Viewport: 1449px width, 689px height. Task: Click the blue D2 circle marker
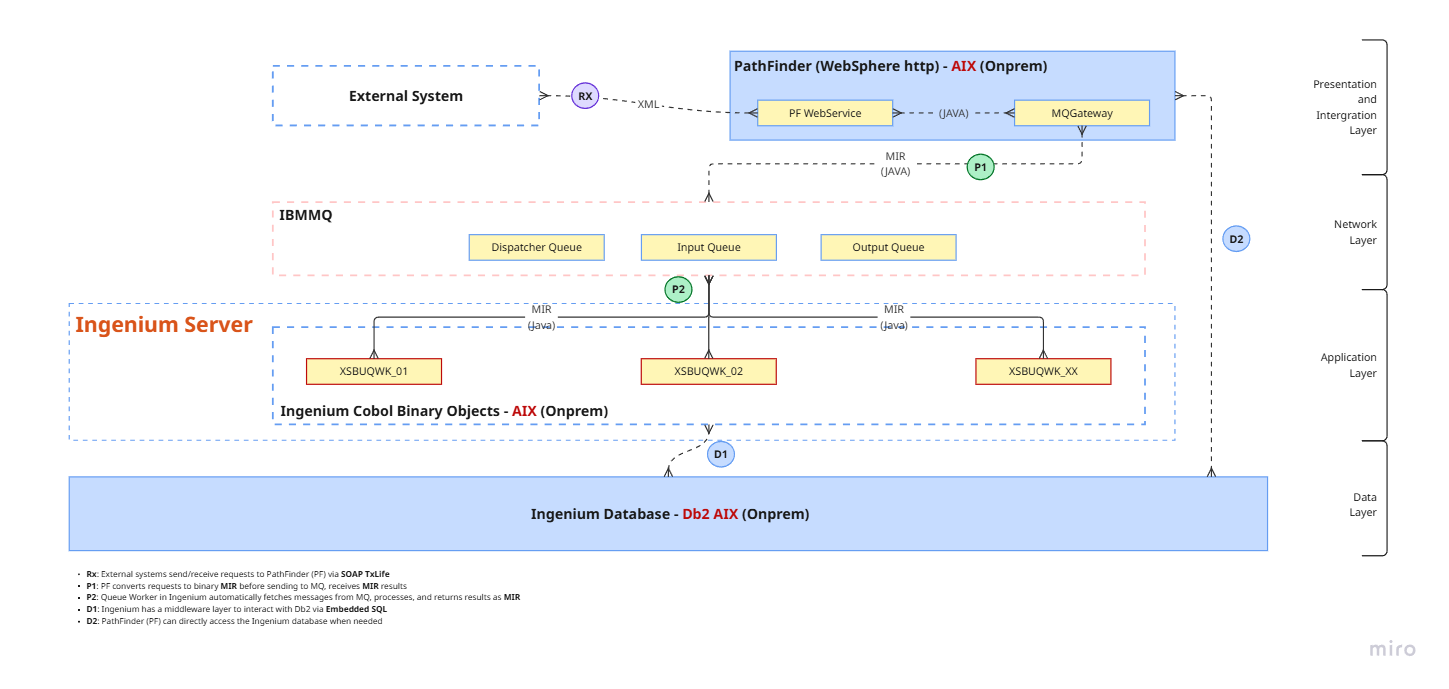(1236, 239)
